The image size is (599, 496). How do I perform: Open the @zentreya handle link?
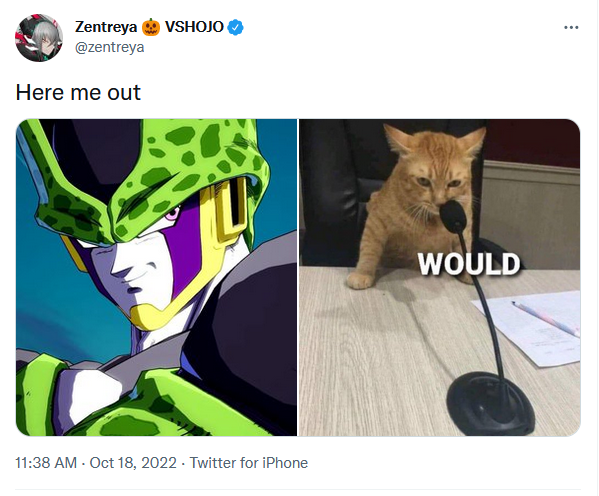(x=110, y=47)
